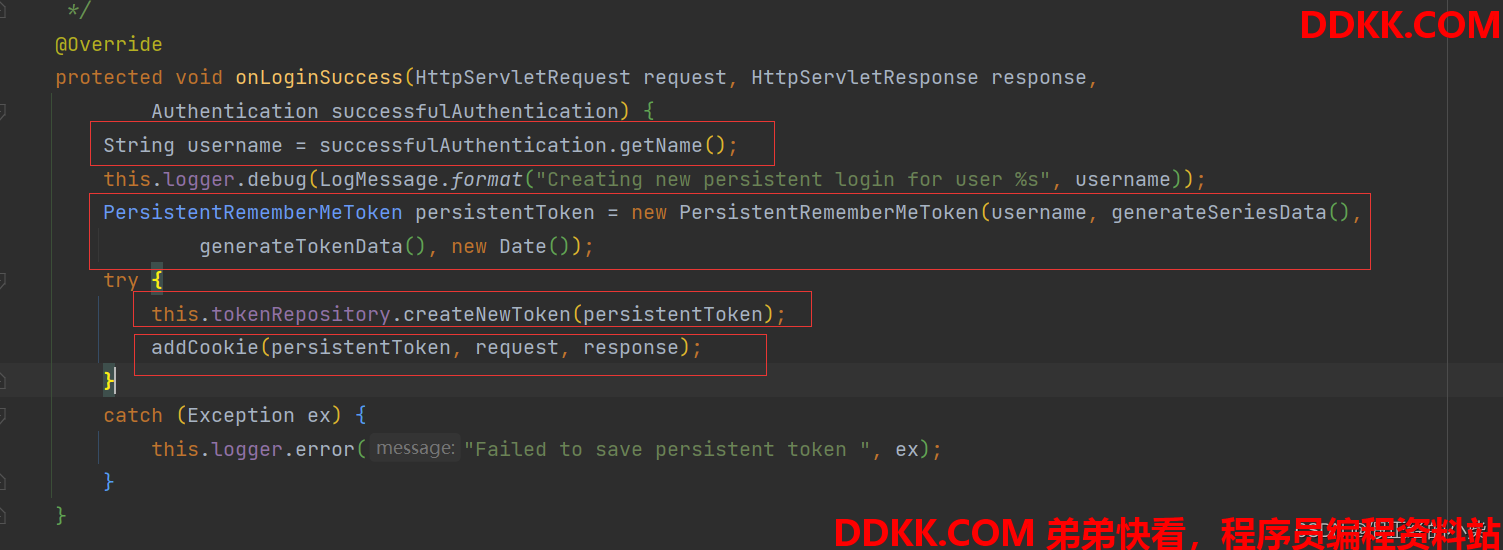Collapse the catch block using its gutter fold arrow
The width and height of the screenshot is (1503, 550).
point(3,415)
